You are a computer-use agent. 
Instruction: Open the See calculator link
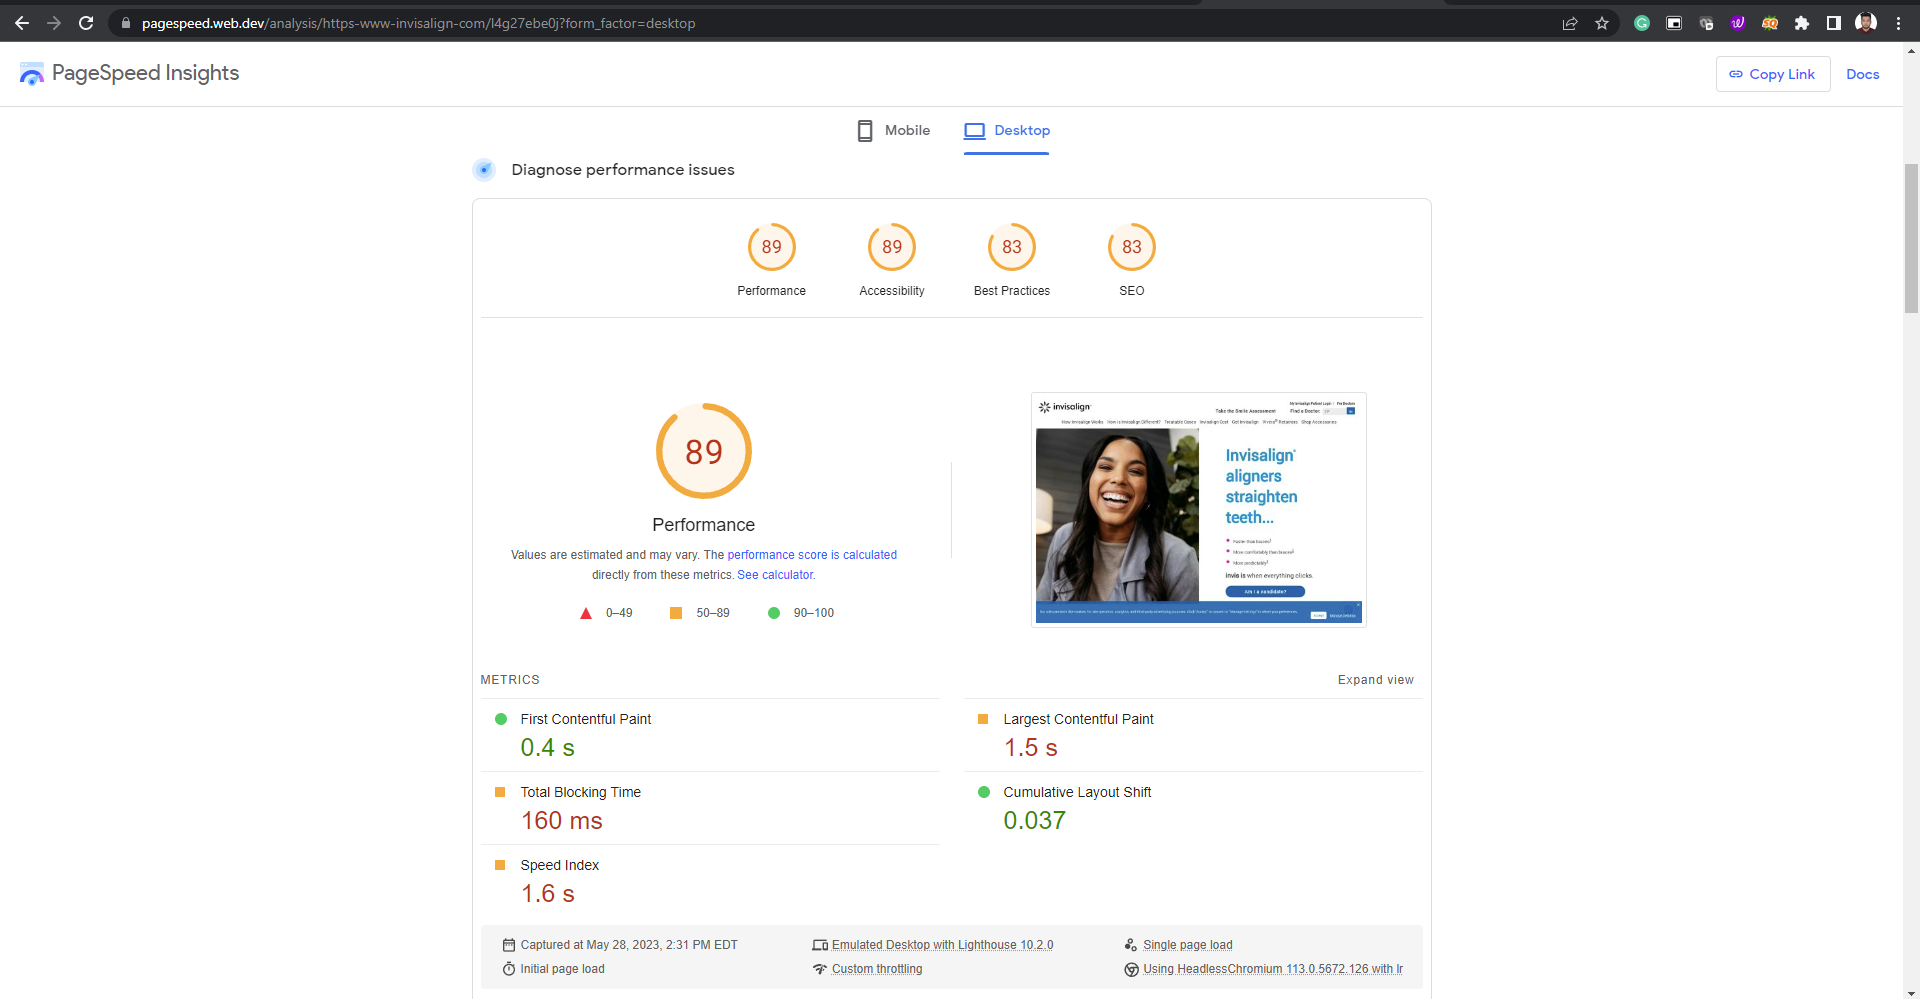click(776, 575)
